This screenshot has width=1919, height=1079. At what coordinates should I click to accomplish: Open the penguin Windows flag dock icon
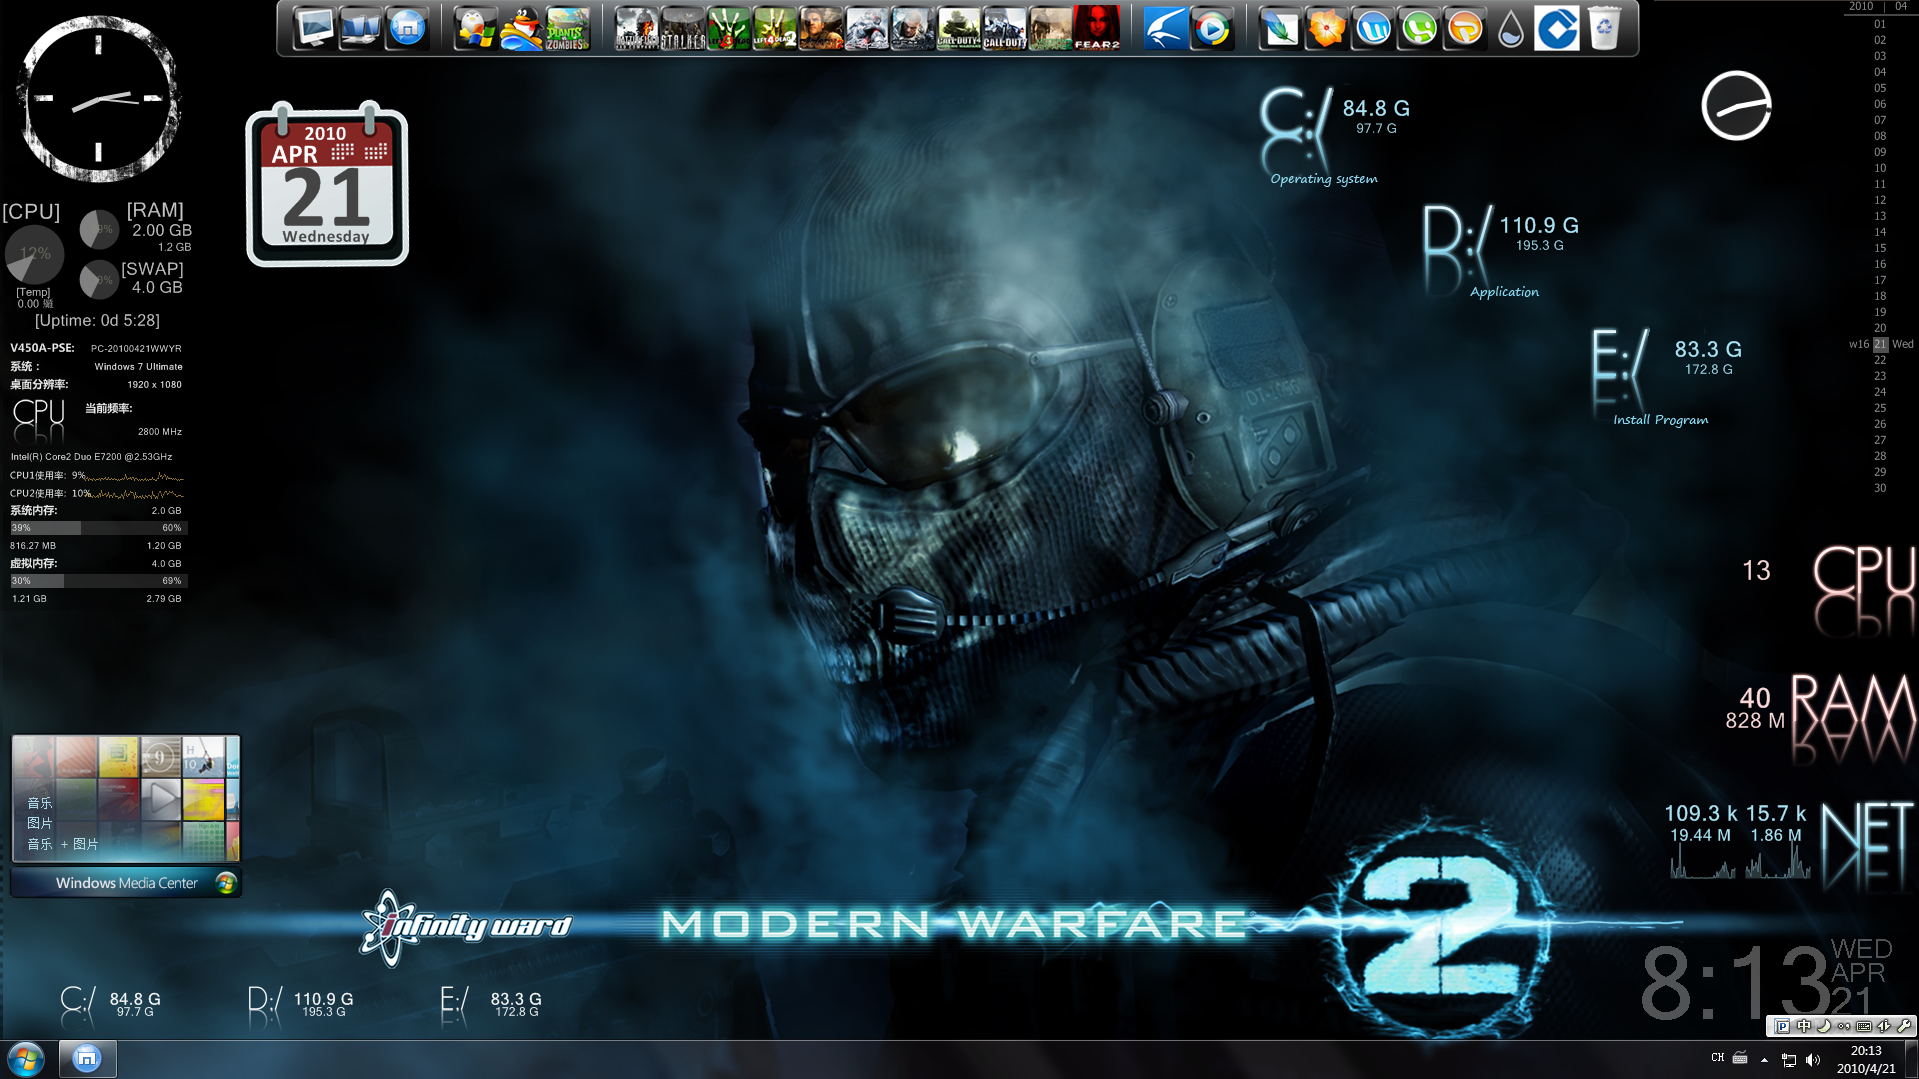click(474, 28)
